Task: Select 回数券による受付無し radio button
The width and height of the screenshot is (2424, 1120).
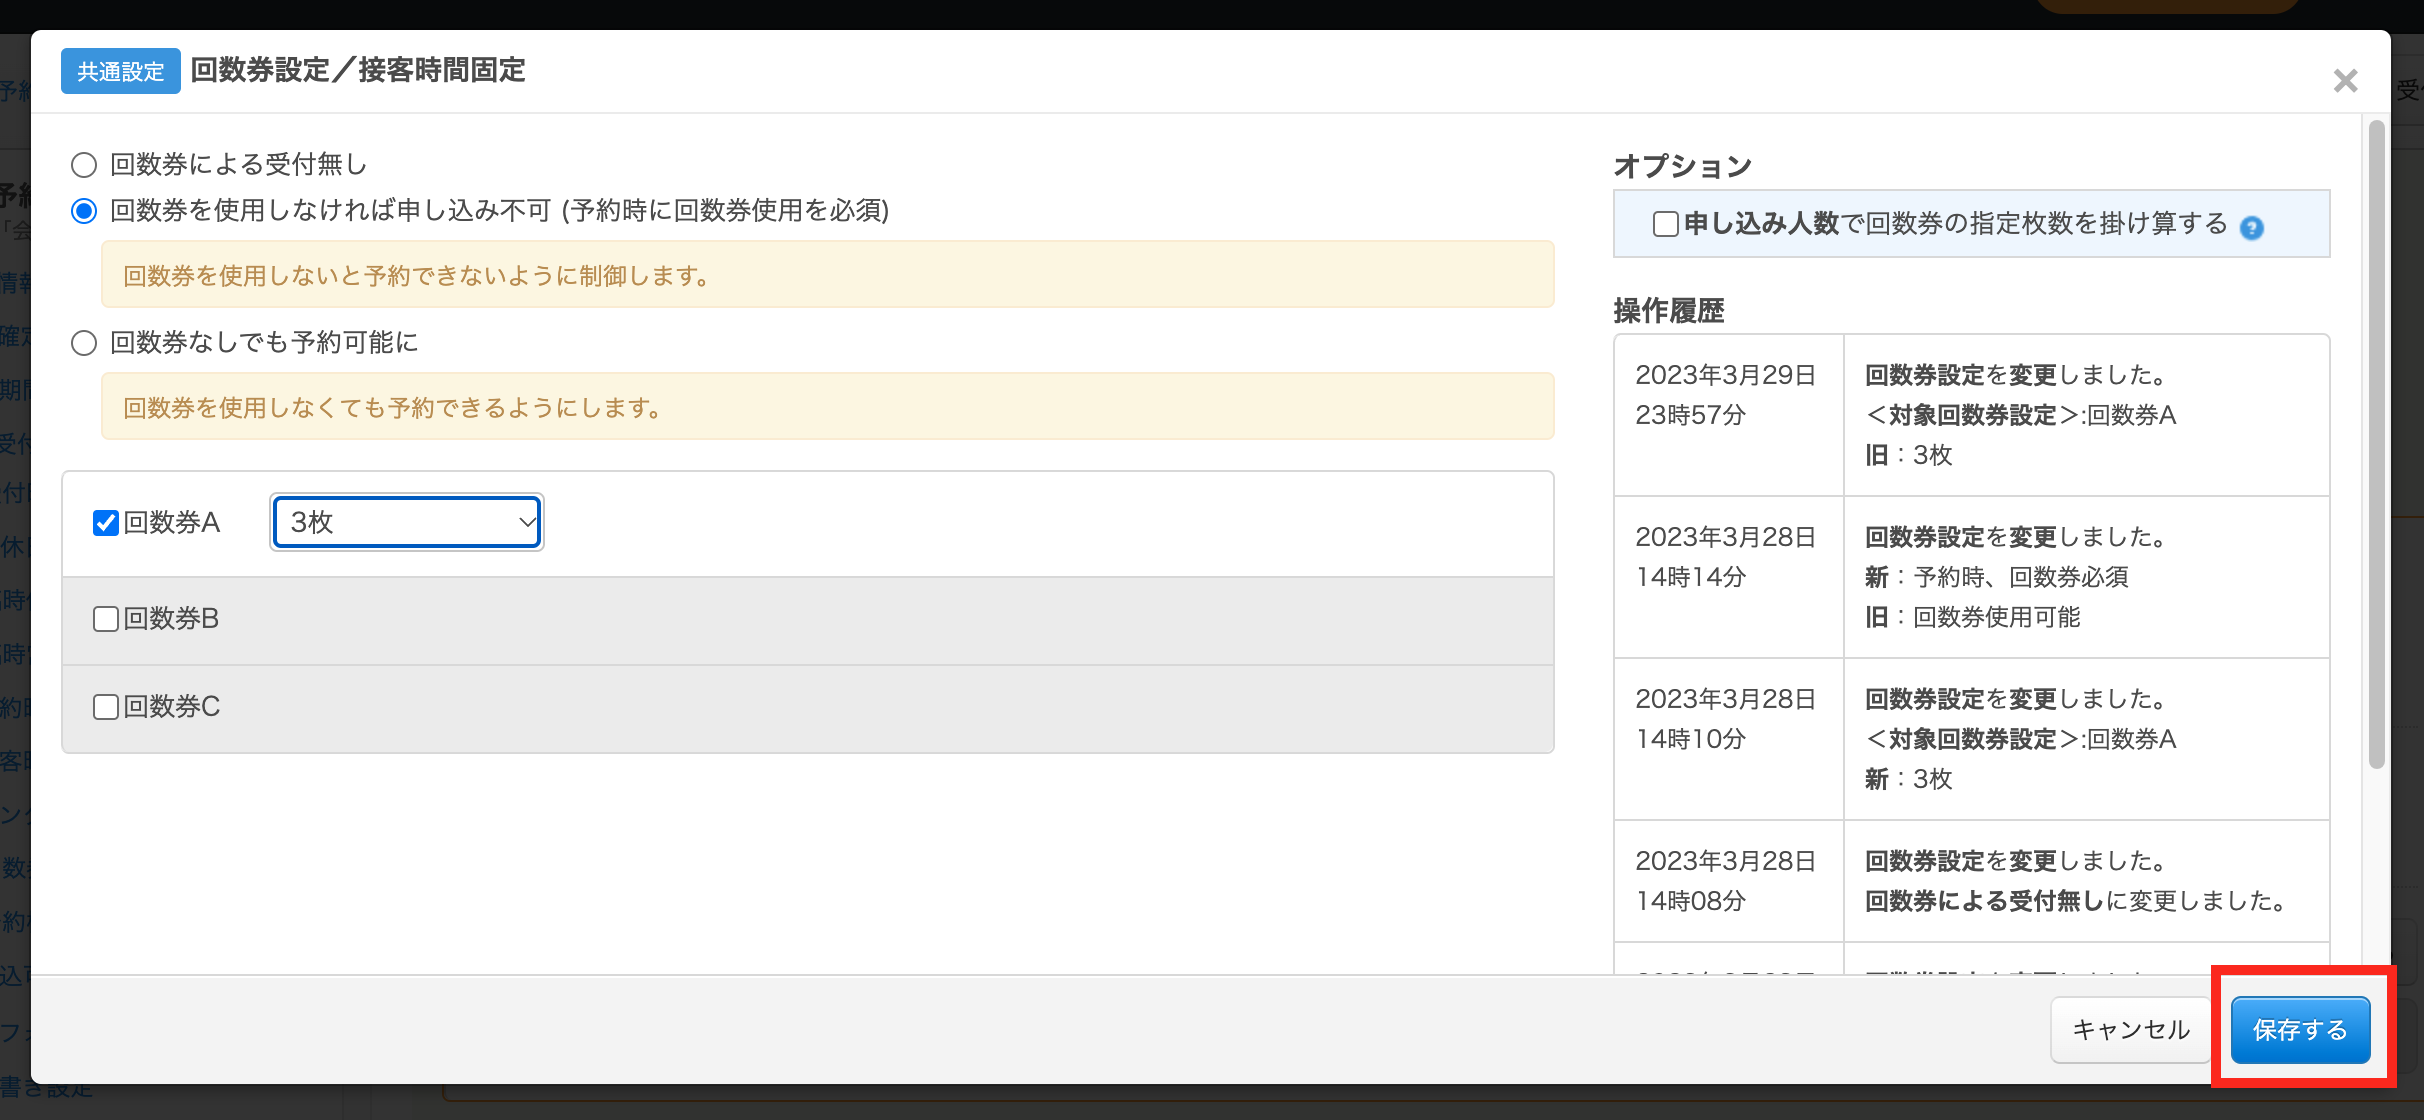Action: (x=84, y=164)
